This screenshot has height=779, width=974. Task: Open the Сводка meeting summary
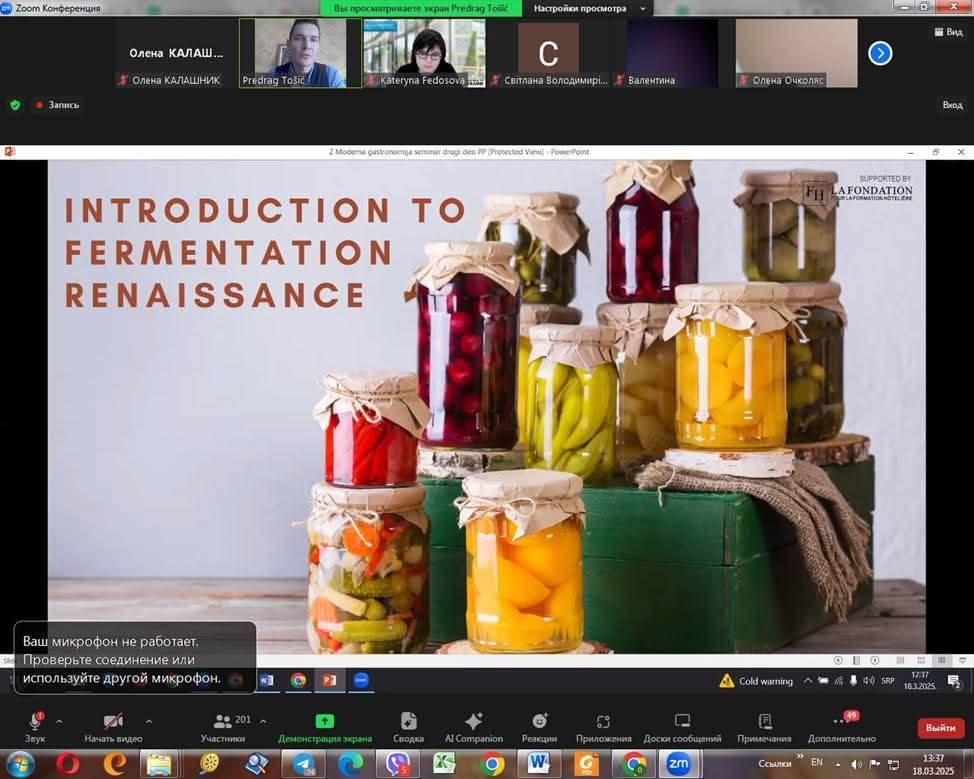(x=408, y=726)
